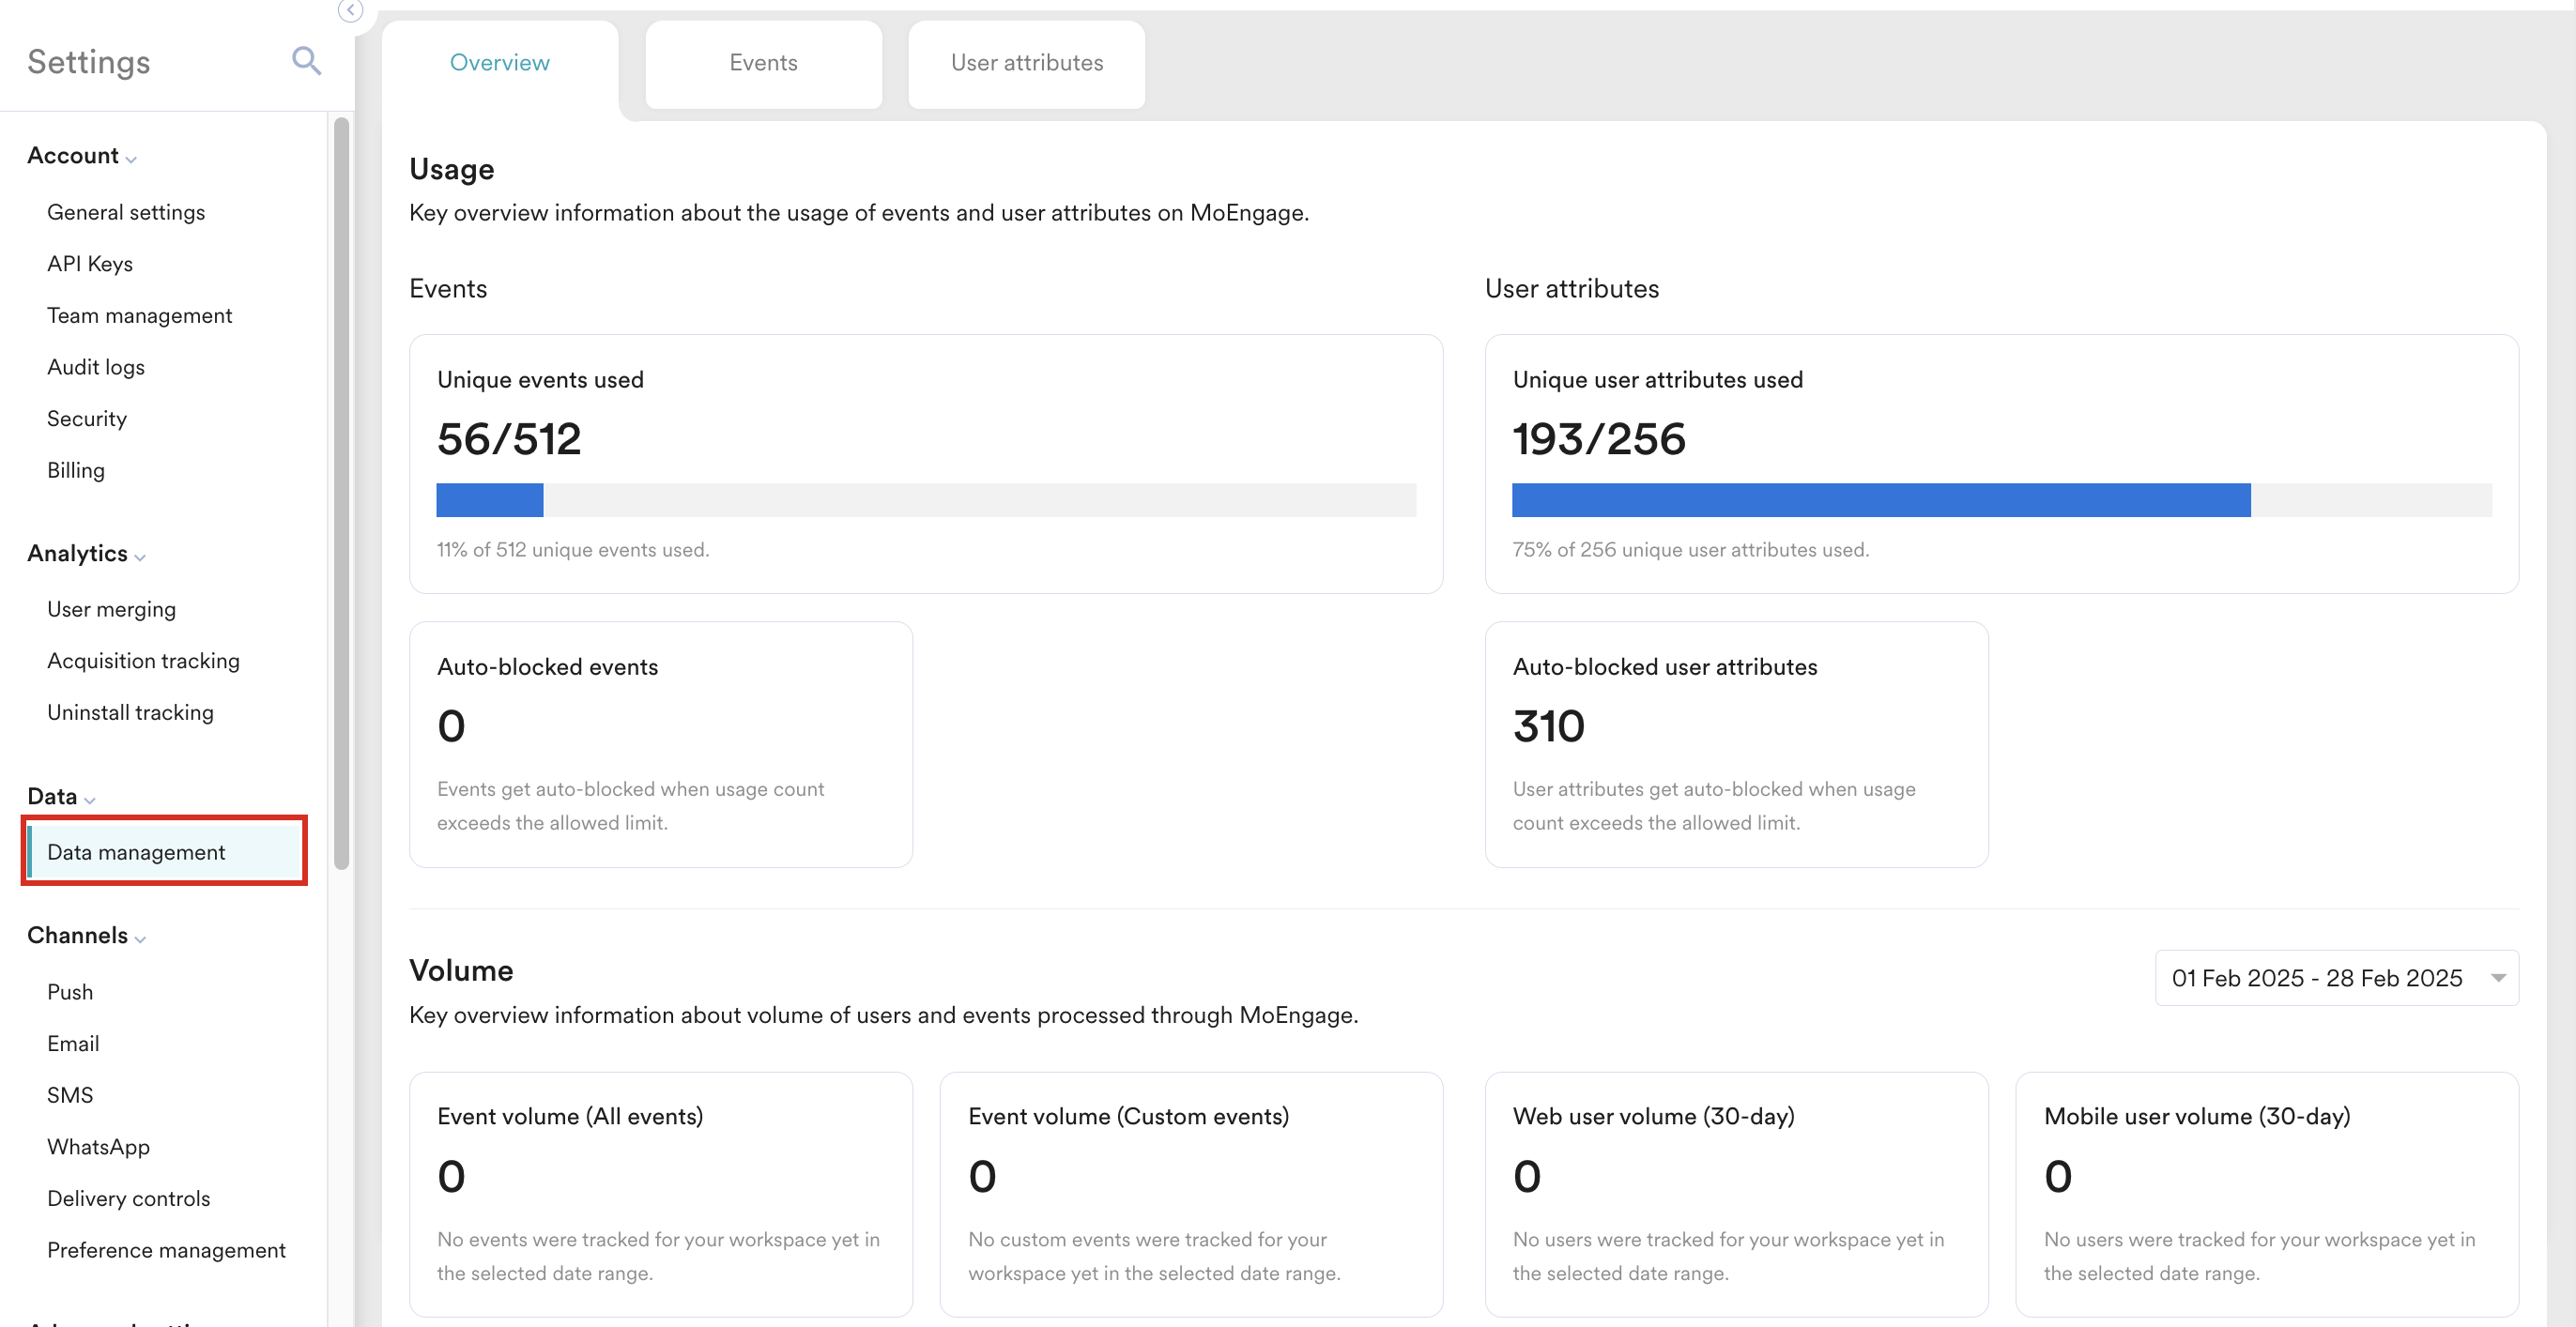Open Delivery controls settings
The width and height of the screenshot is (2576, 1327).
[x=128, y=1198]
